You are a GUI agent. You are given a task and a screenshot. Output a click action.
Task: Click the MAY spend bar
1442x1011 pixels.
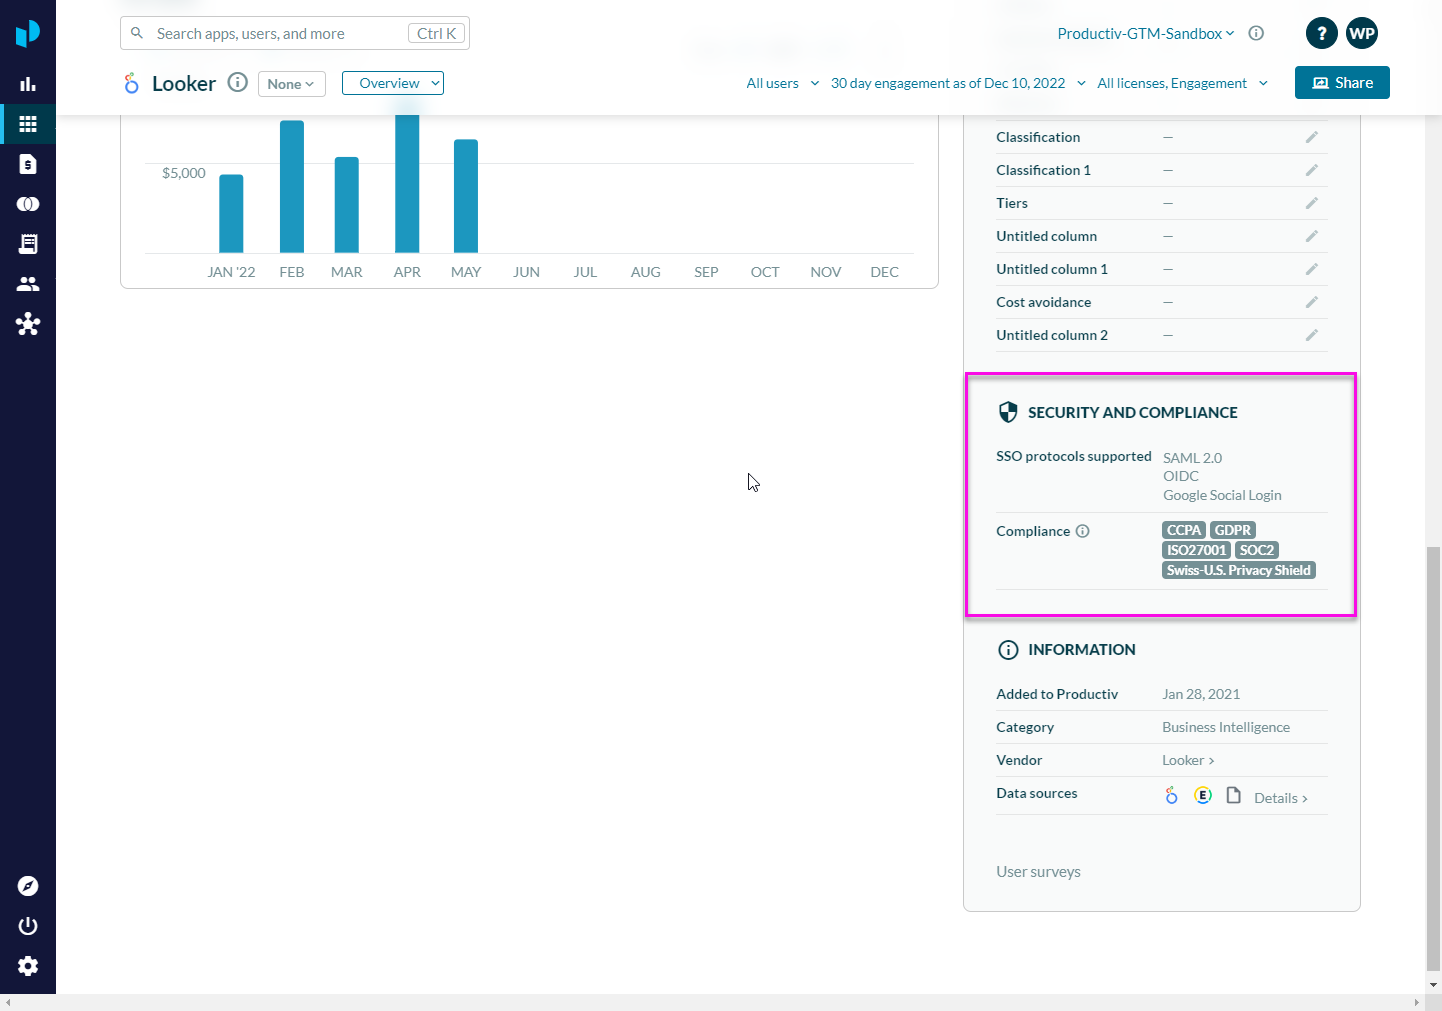(466, 196)
